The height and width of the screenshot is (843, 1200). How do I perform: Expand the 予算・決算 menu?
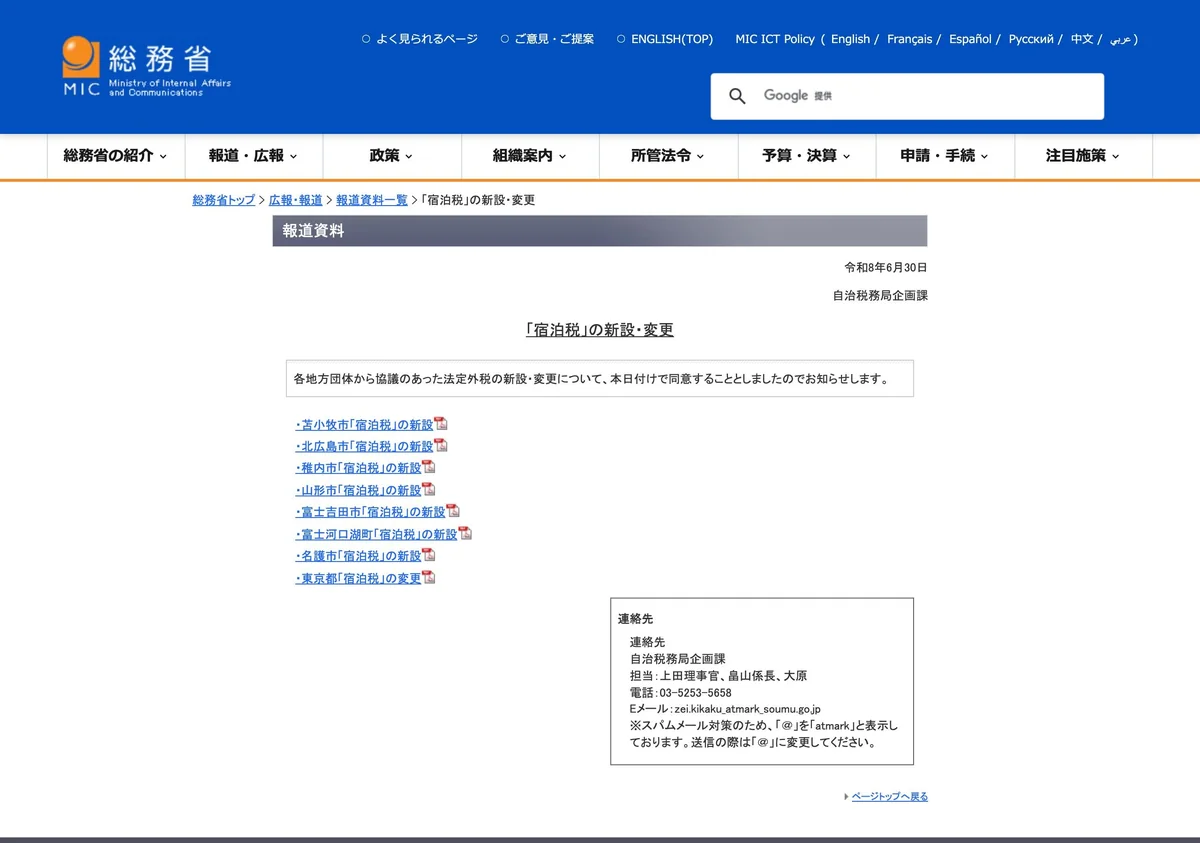[806, 156]
